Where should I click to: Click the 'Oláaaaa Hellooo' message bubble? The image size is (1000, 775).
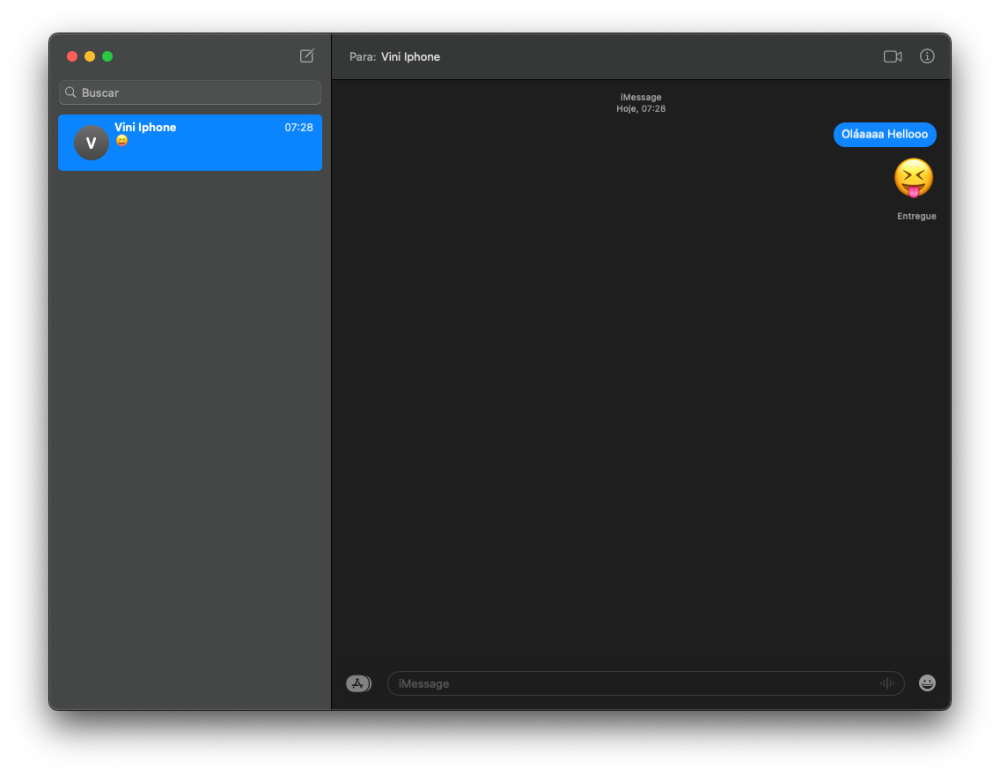[x=885, y=135]
